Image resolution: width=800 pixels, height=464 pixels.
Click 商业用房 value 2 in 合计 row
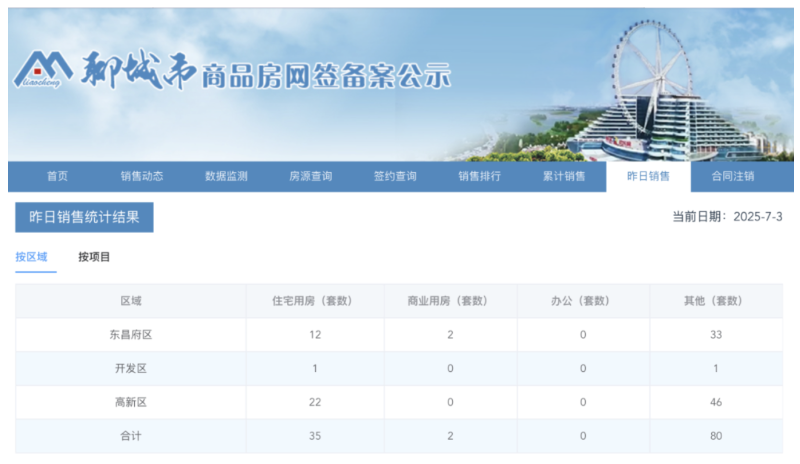(x=450, y=436)
